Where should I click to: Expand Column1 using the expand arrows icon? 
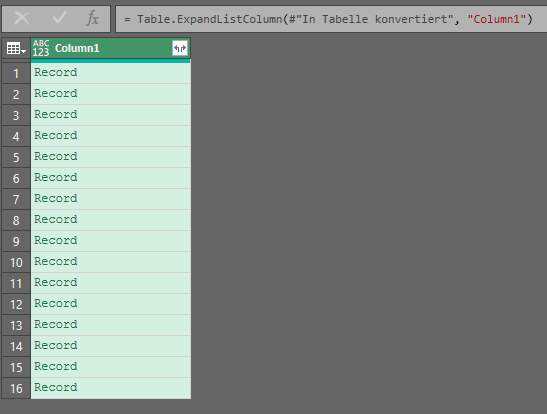pyautogui.click(x=180, y=48)
